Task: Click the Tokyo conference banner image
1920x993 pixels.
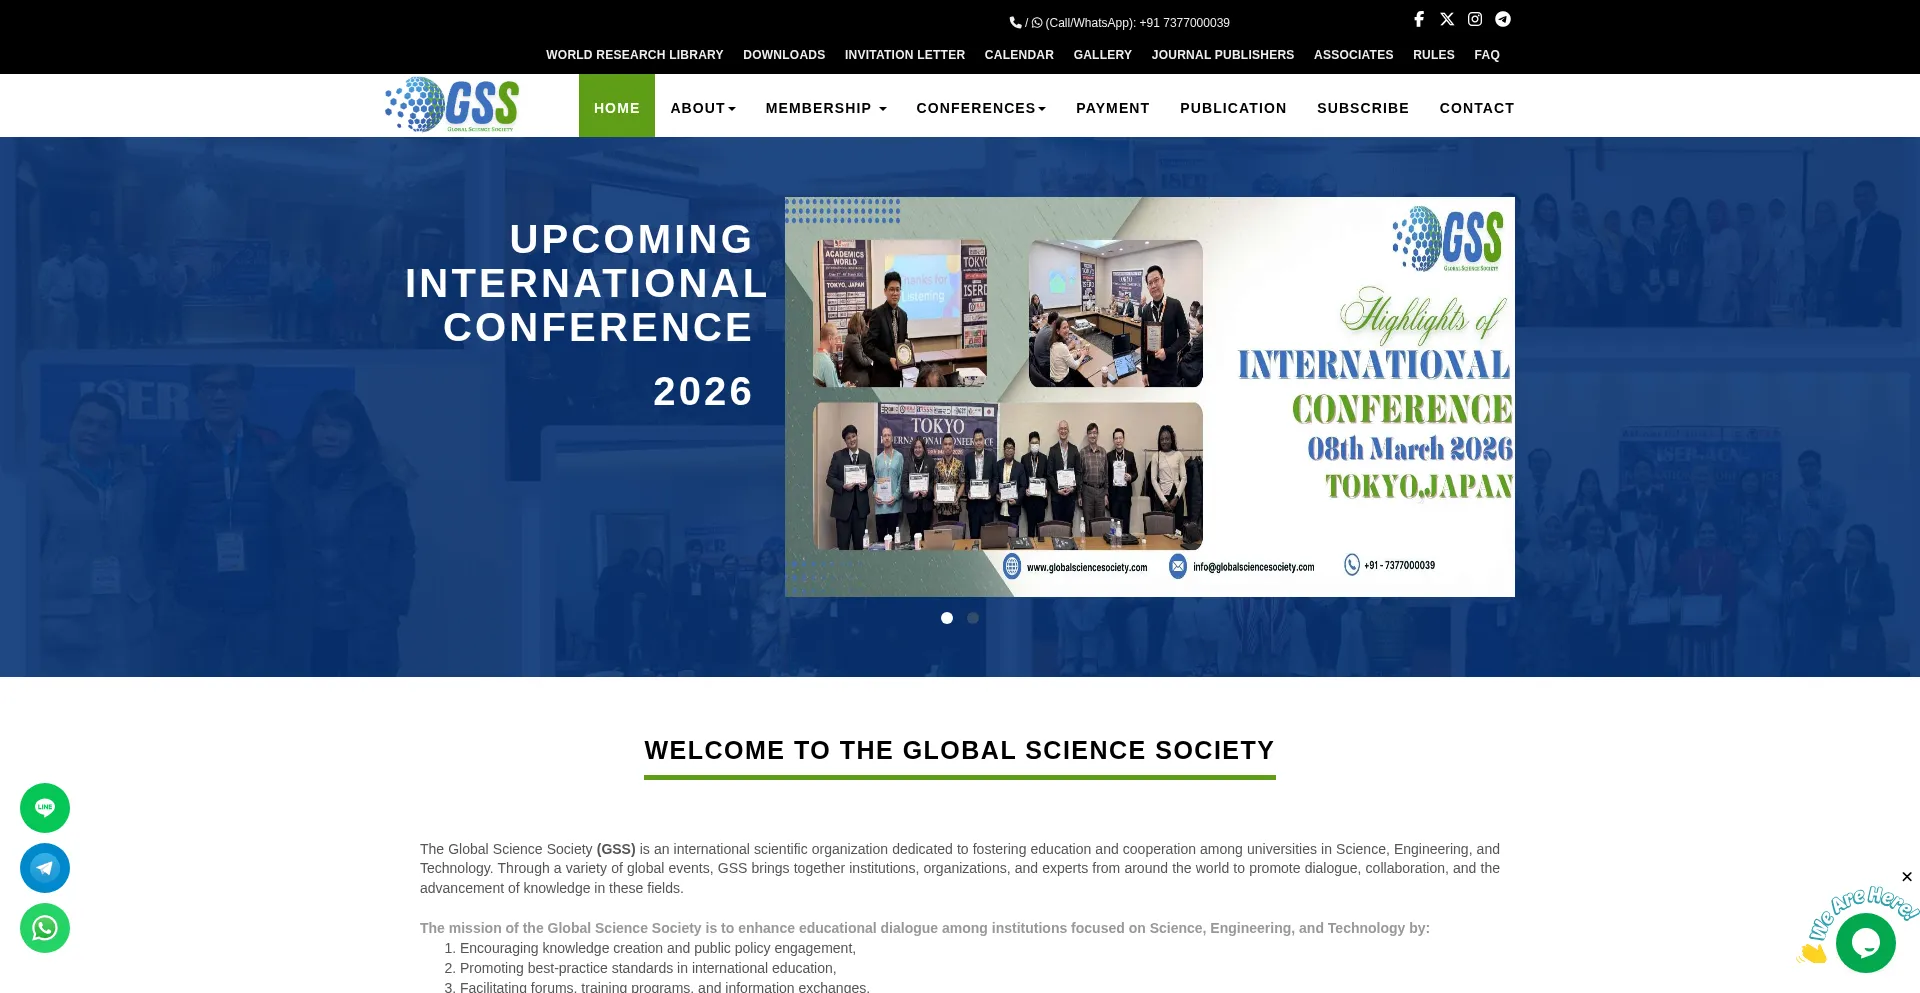Action: click(x=1150, y=397)
